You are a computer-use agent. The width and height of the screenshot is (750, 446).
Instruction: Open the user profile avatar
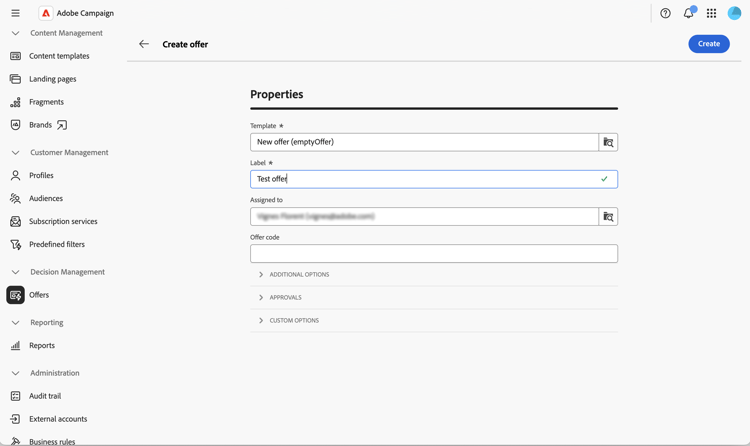734,13
